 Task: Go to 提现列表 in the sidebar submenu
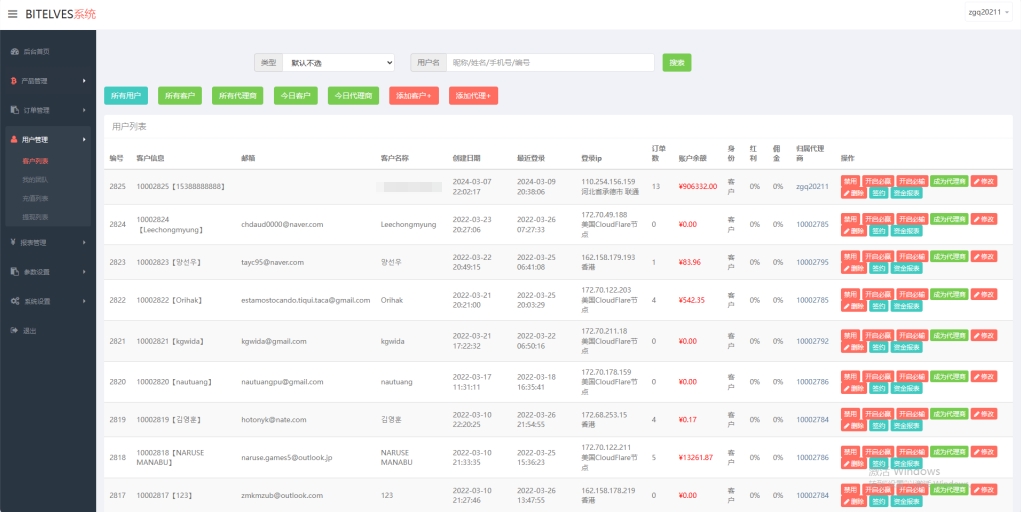(x=35, y=216)
